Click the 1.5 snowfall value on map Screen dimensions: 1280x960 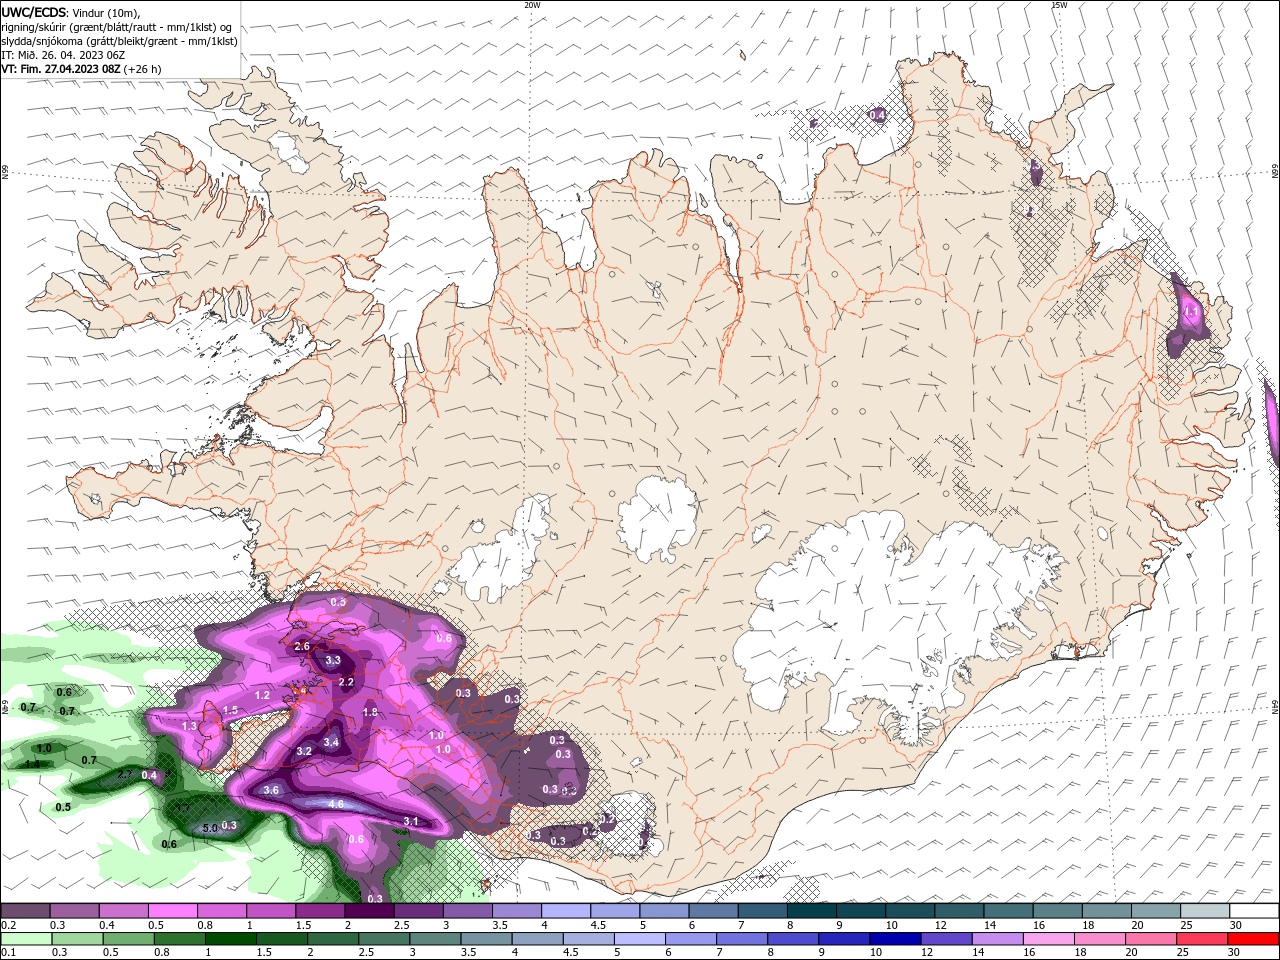point(231,710)
